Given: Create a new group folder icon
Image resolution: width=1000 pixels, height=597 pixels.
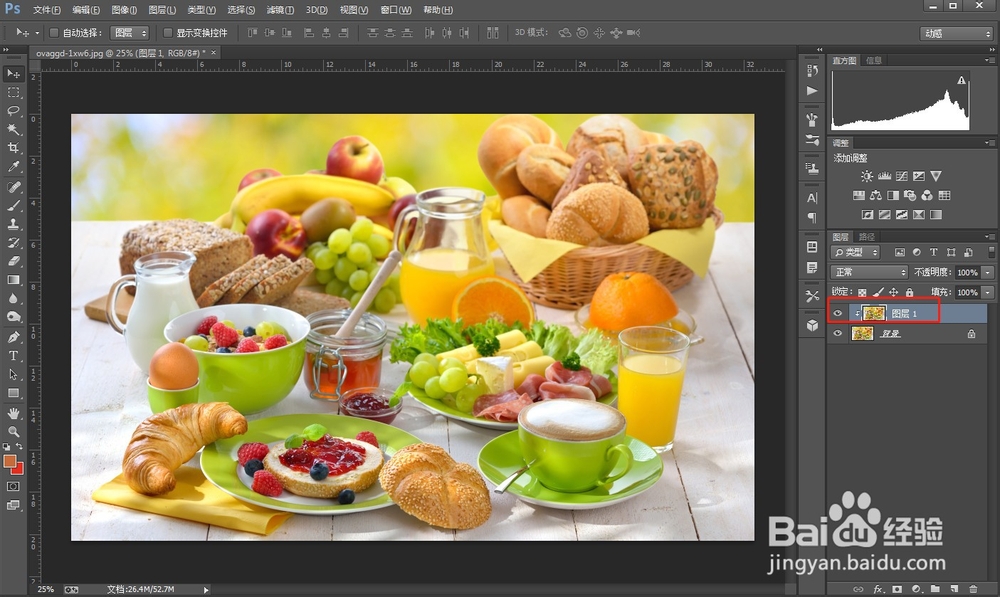Looking at the screenshot, I should [x=935, y=589].
